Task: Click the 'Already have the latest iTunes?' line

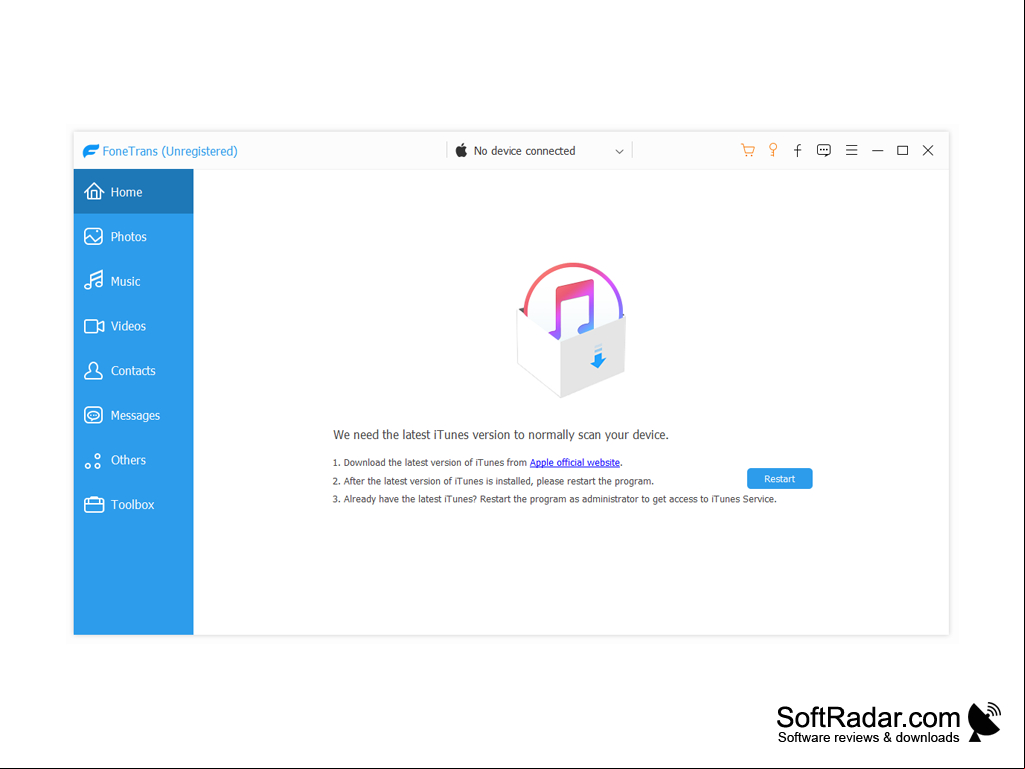Action: [554, 499]
